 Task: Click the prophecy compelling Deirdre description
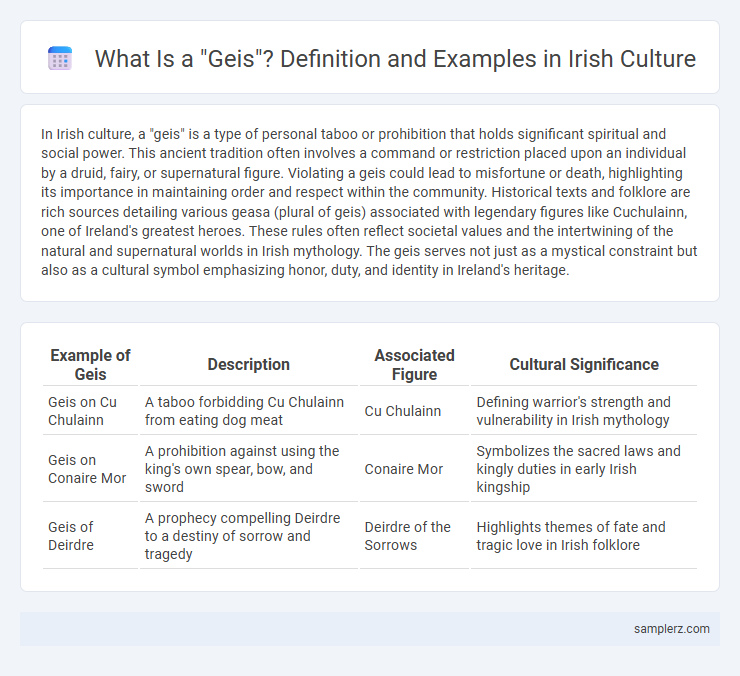(248, 536)
